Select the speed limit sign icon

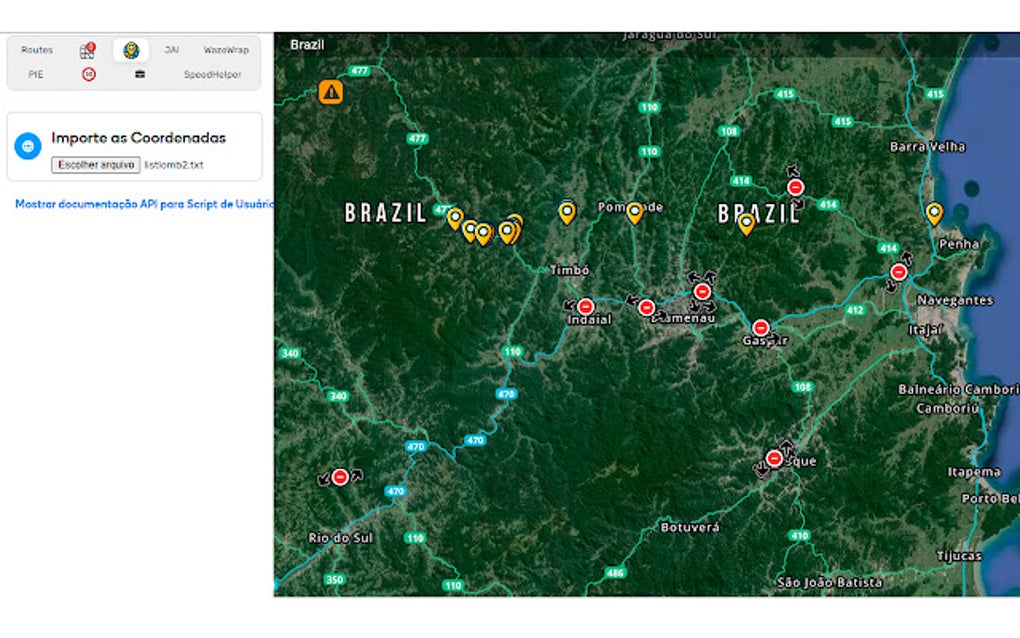point(87,74)
